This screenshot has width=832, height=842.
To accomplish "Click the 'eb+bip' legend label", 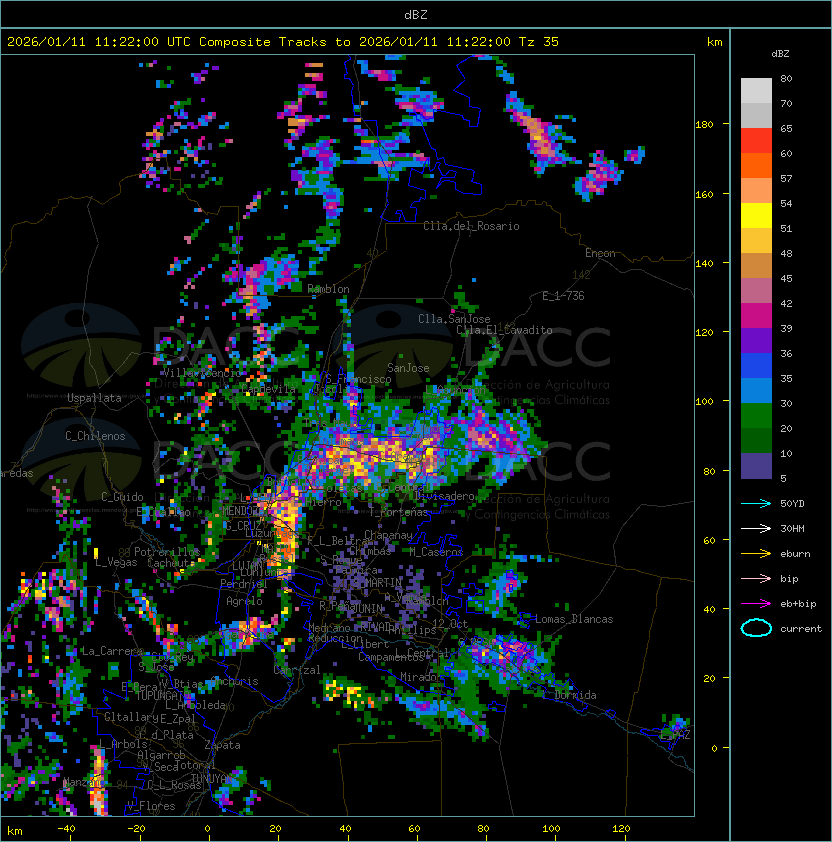I will point(798,604).
